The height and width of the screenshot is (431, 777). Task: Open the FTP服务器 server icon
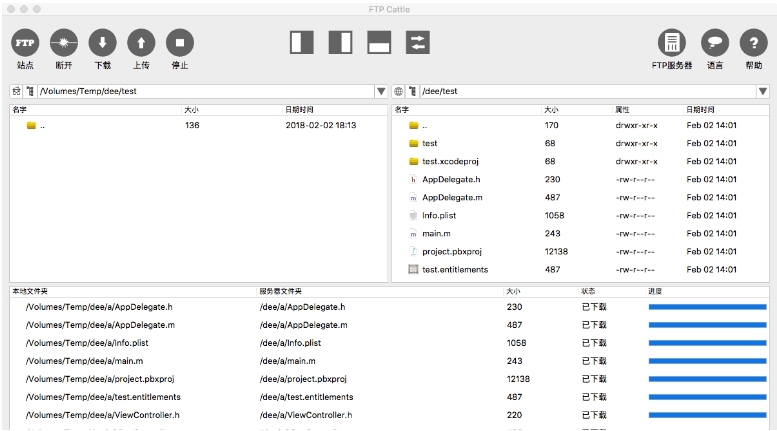[x=672, y=42]
